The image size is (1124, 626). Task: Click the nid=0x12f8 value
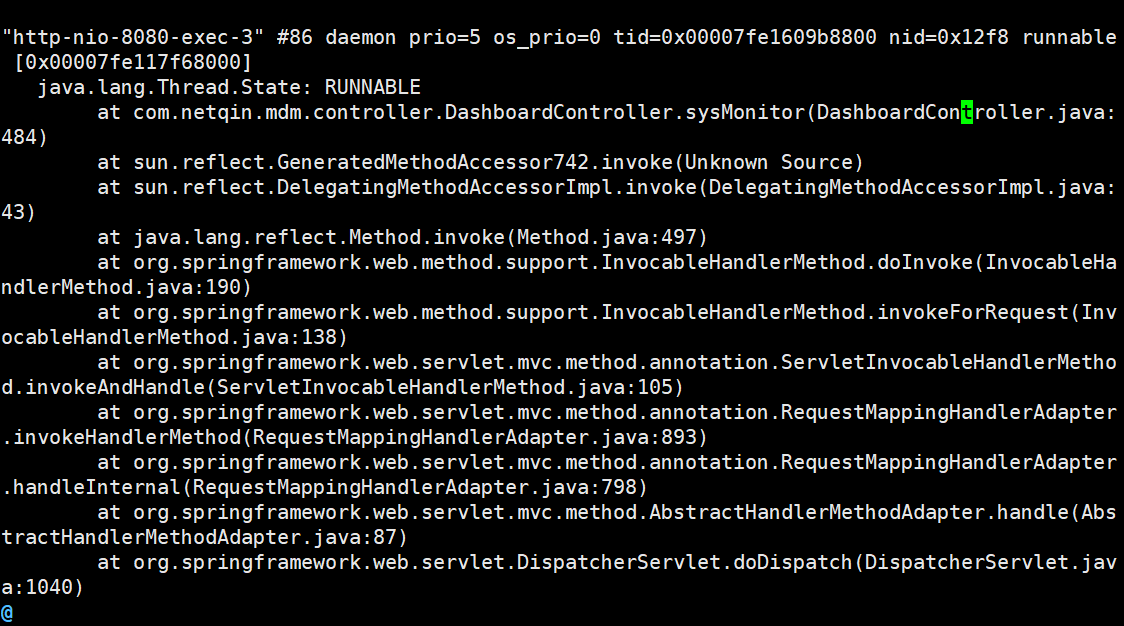click(x=948, y=37)
